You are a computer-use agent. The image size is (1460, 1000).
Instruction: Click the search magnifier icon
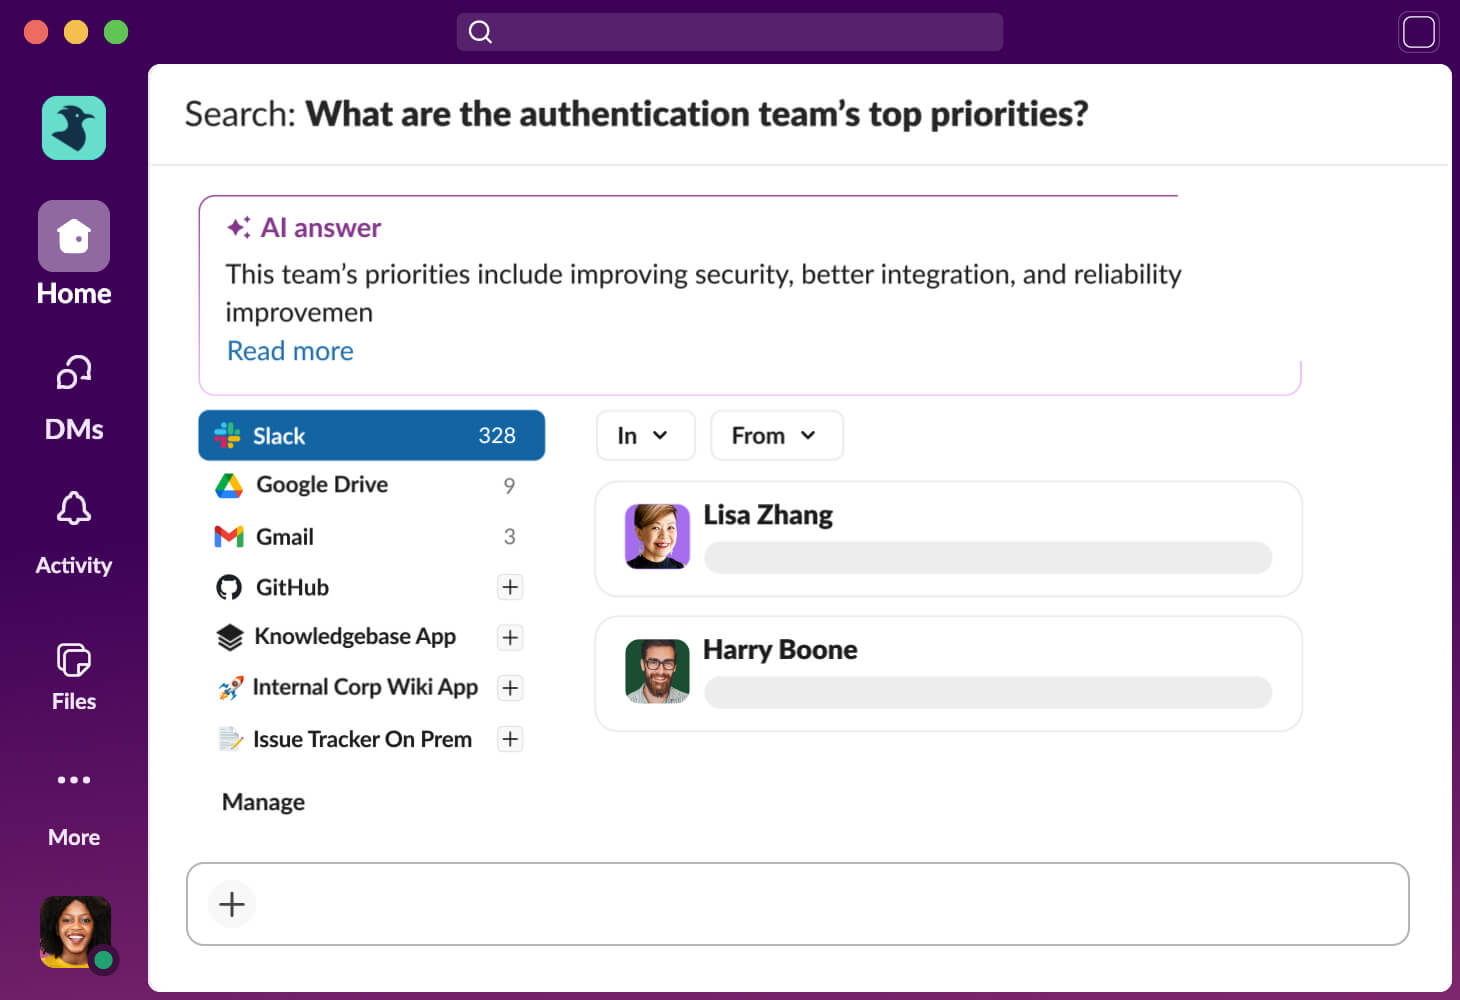(x=481, y=32)
